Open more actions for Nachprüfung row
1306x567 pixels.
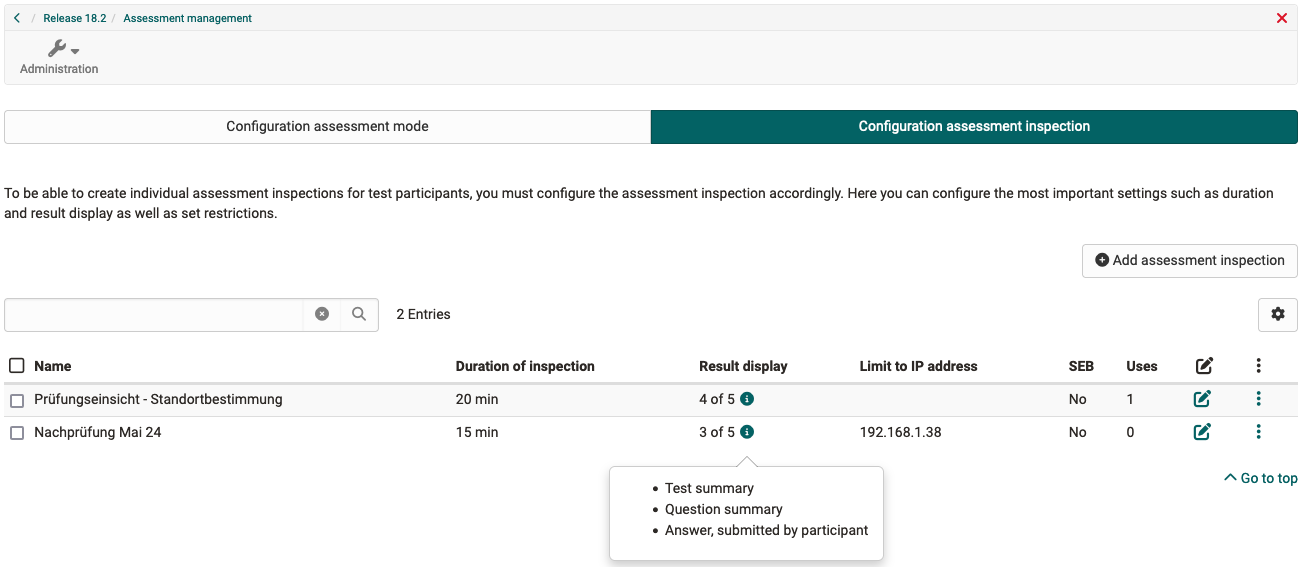point(1258,432)
